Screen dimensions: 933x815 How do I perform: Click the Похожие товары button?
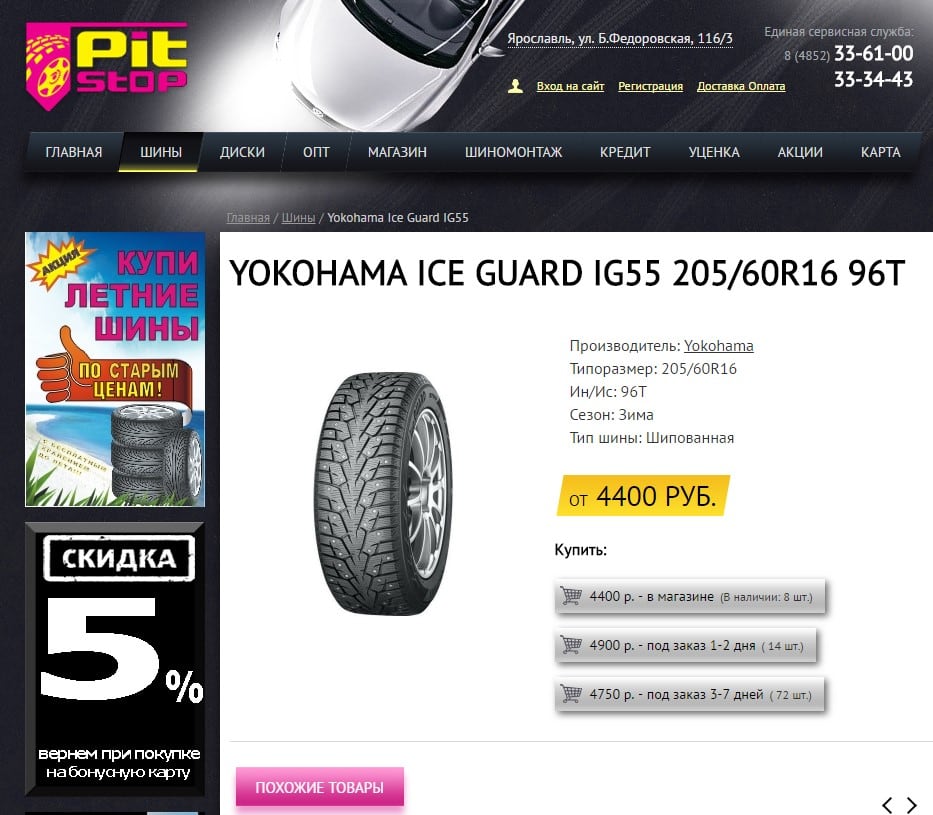(320, 787)
